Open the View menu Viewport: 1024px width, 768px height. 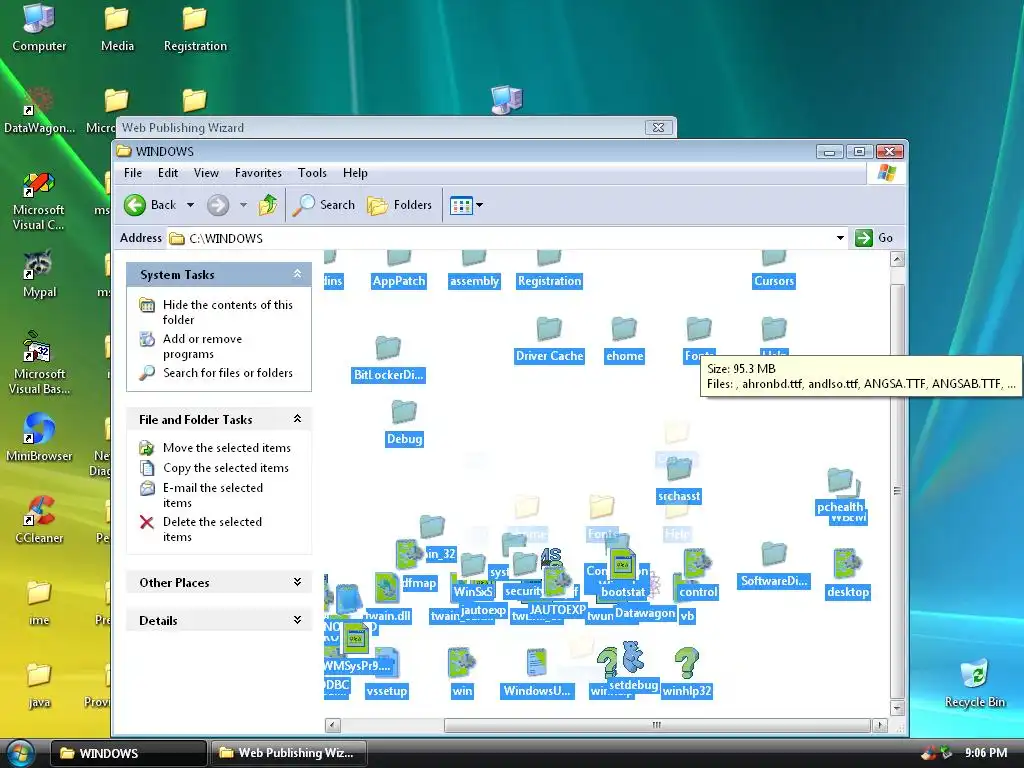click(206, 173)
